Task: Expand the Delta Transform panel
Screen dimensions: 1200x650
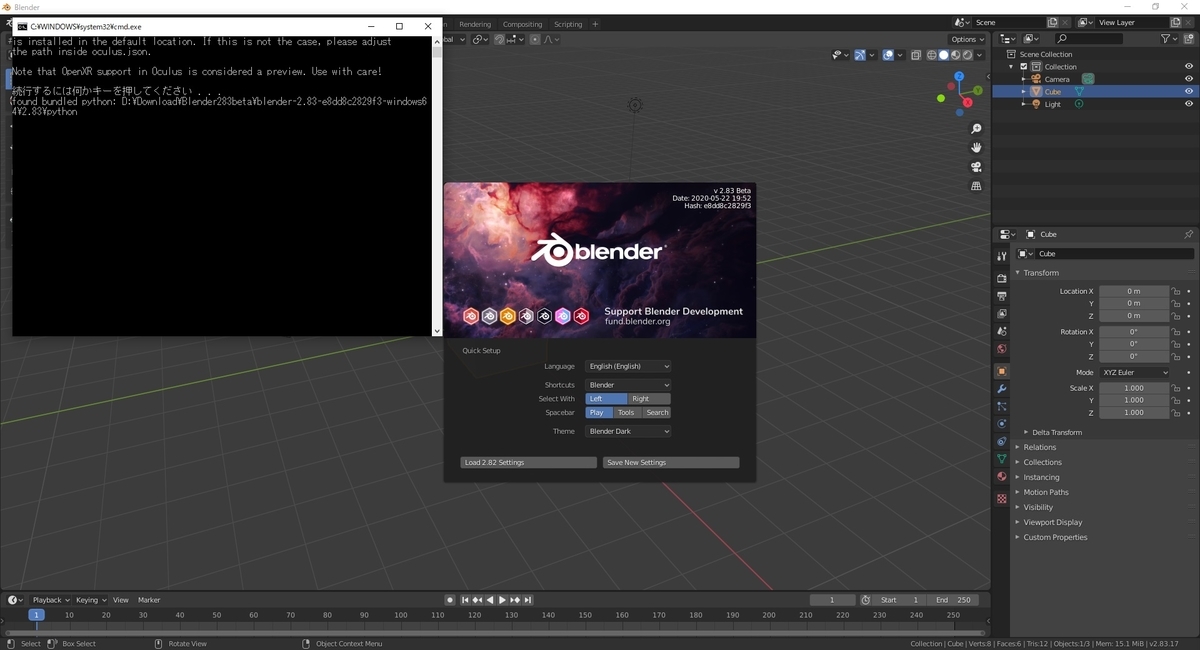Action: coord(1056,432)
